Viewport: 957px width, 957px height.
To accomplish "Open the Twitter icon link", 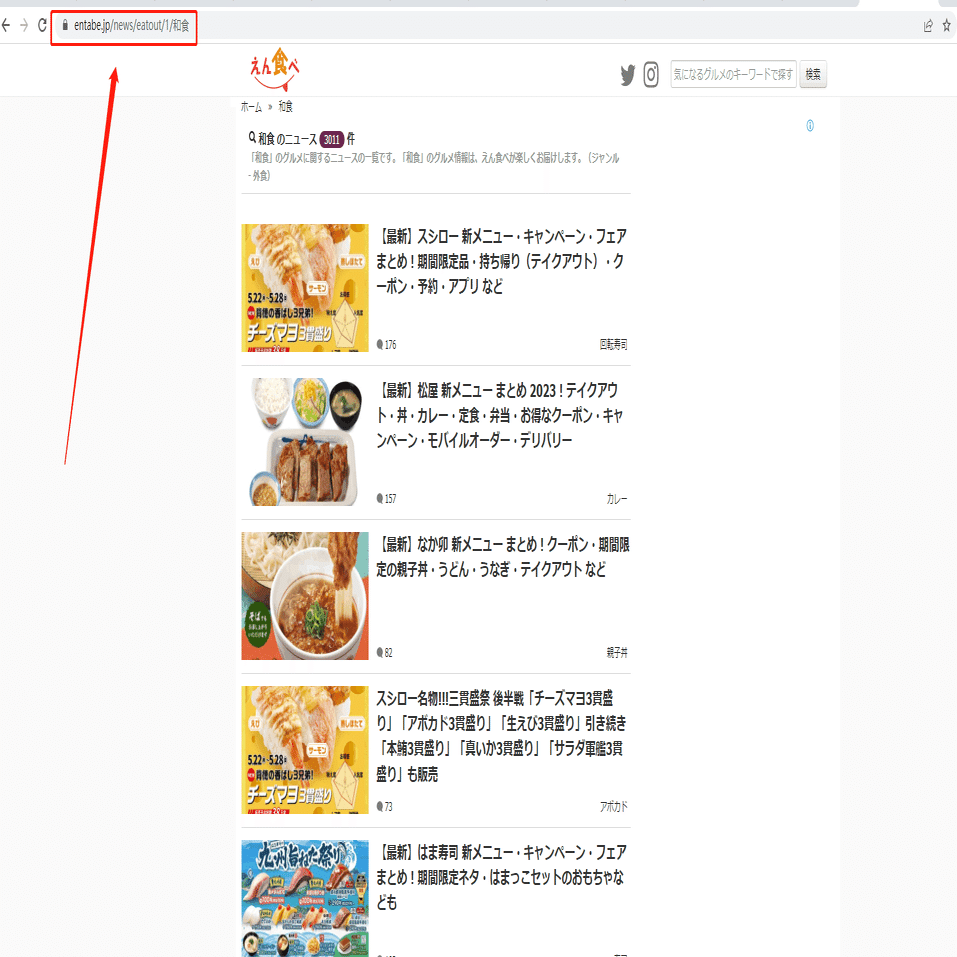I will 627,75.
